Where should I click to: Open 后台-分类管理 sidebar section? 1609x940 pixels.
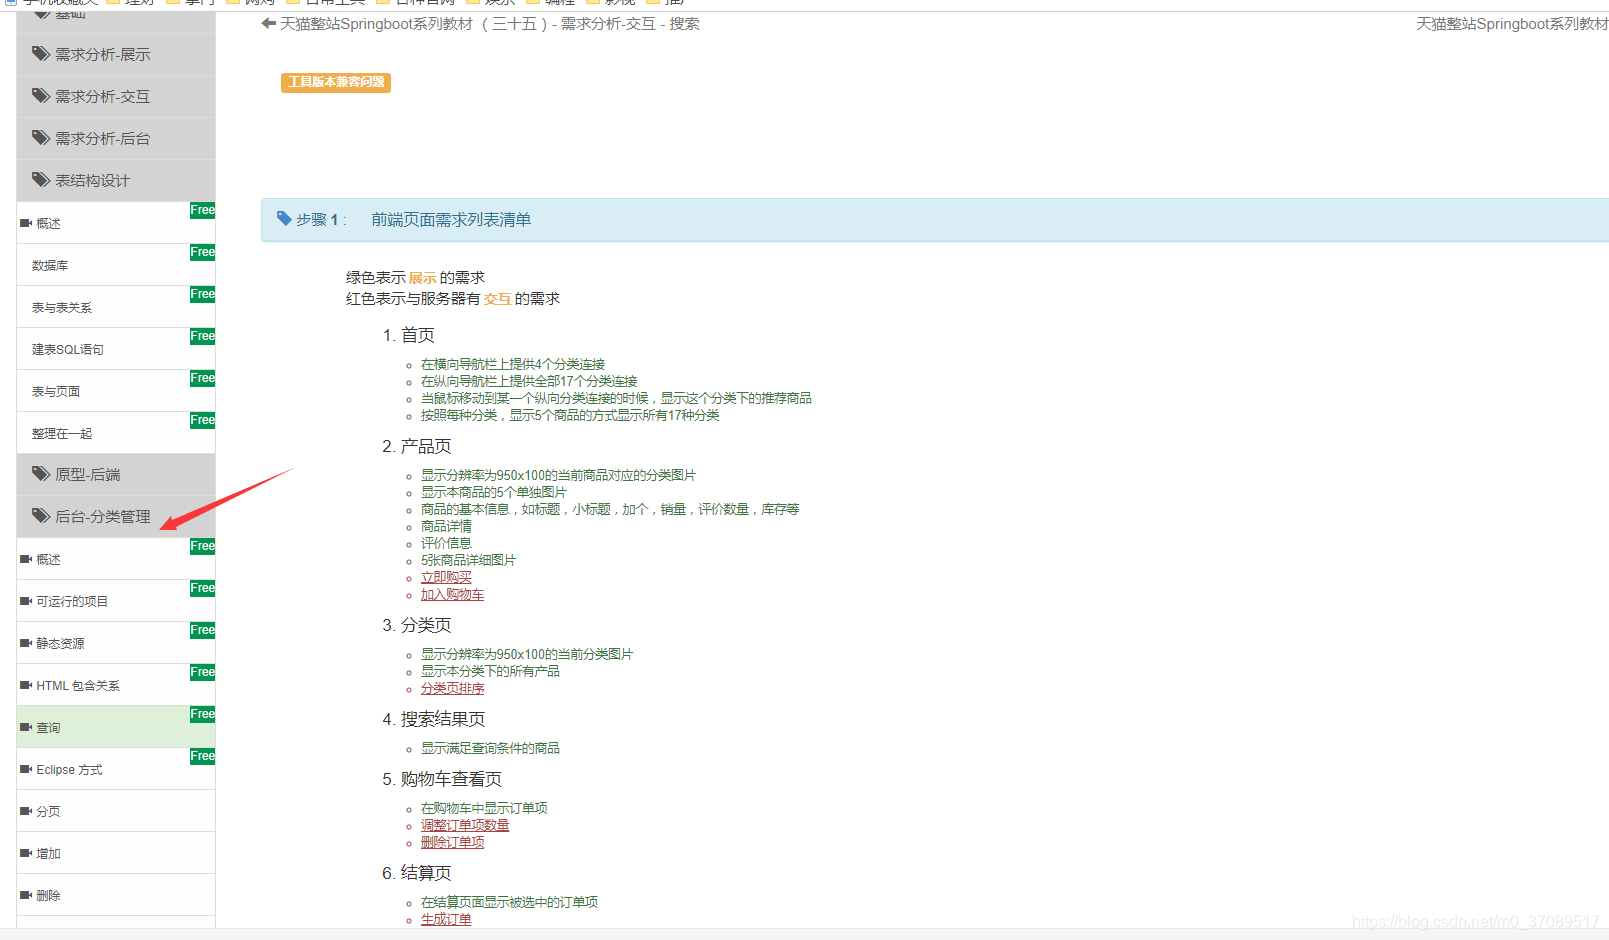pos(116,516)
